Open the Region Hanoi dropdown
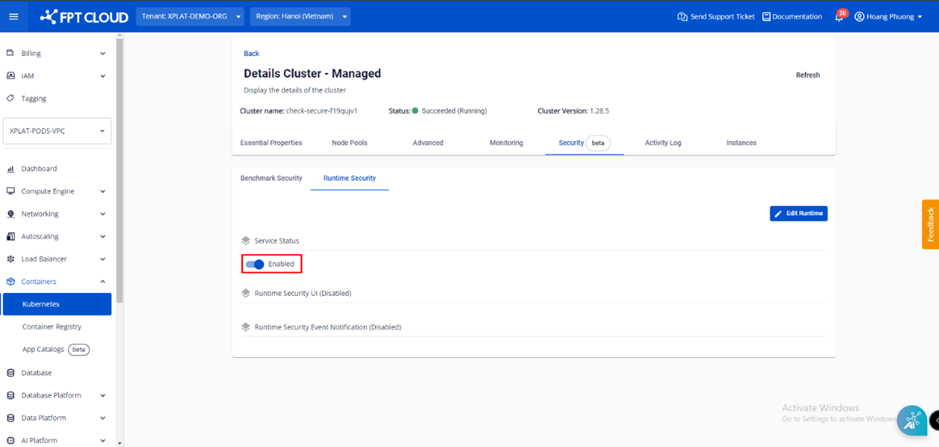This screenshot has height=447, width=939. [x=301, y=17]
